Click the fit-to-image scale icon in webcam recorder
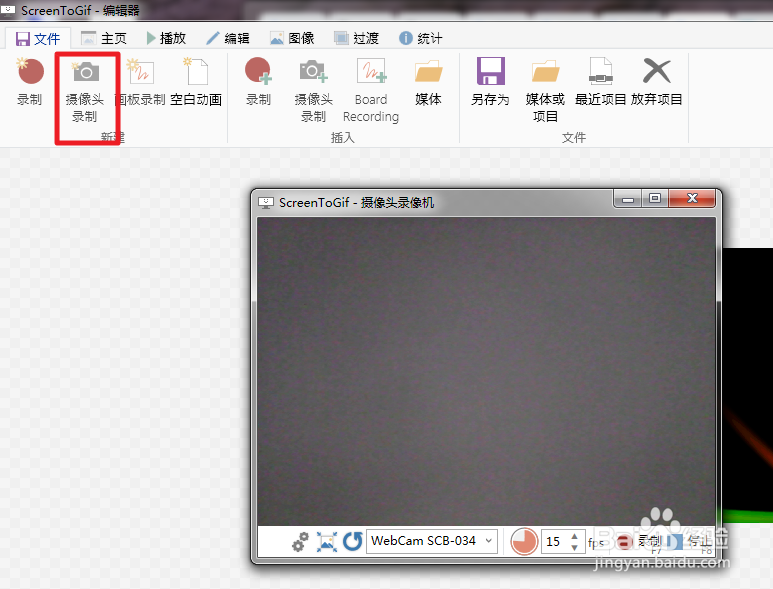Image resolution: width=773 pixels, height=589 pixels. [x=327, y=541]
